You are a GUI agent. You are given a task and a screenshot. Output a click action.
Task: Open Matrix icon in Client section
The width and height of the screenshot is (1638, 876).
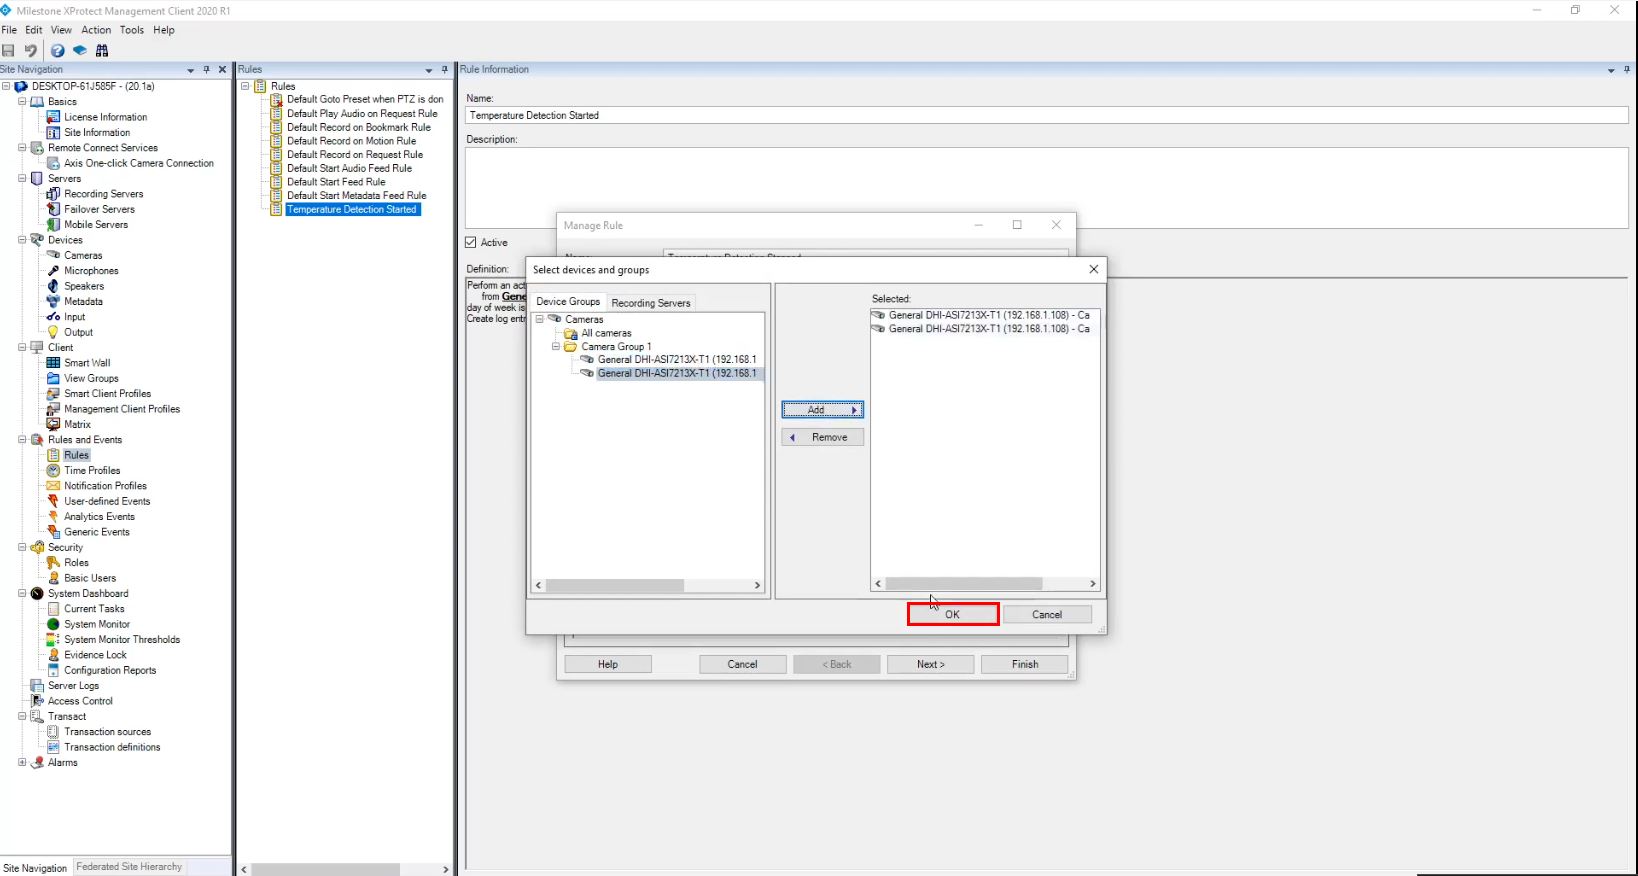pos(54,424)
